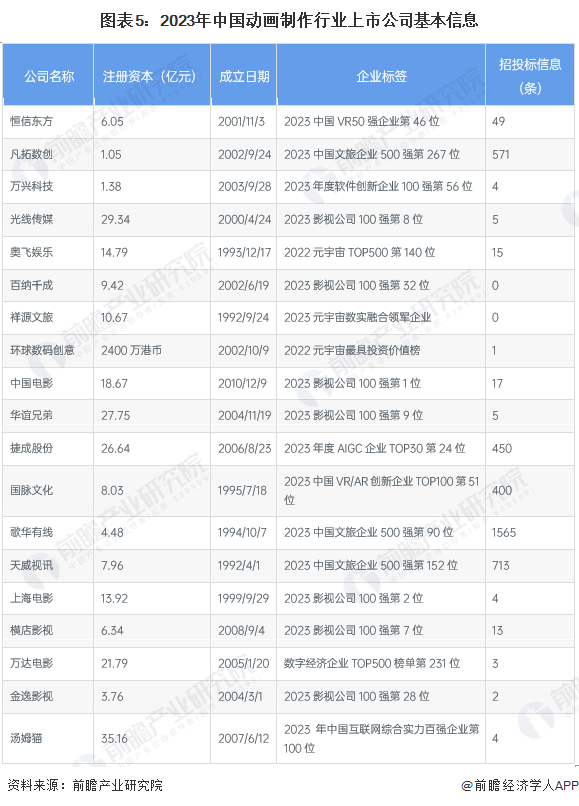
Task: Click founding date '2002/9/24'
Action: 244,154
